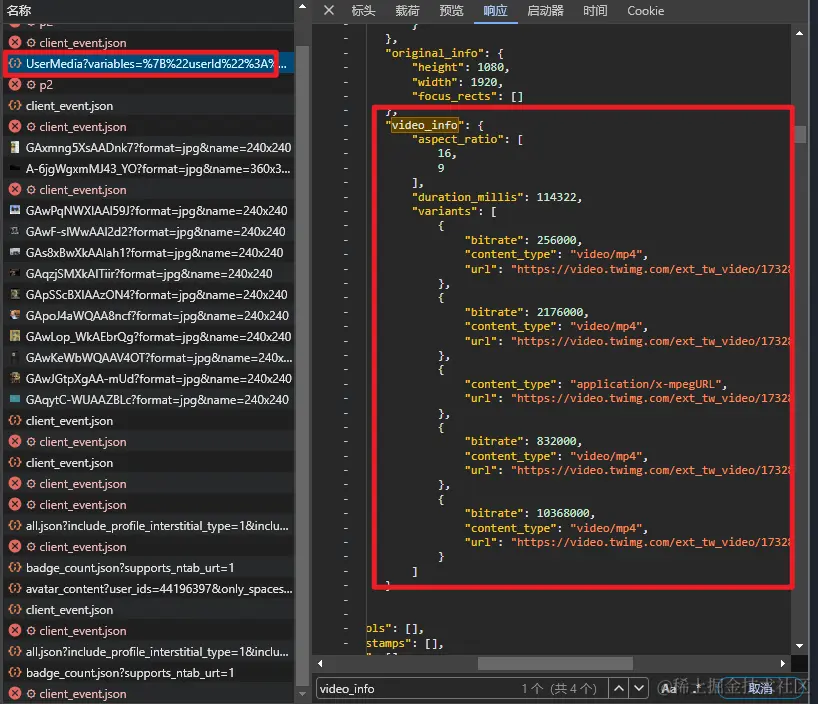The height and width of the screenshot is (704, 818).
Task: Click the "focus_rects": [] line
Action: pyautogui.click(x=467, y=96)
